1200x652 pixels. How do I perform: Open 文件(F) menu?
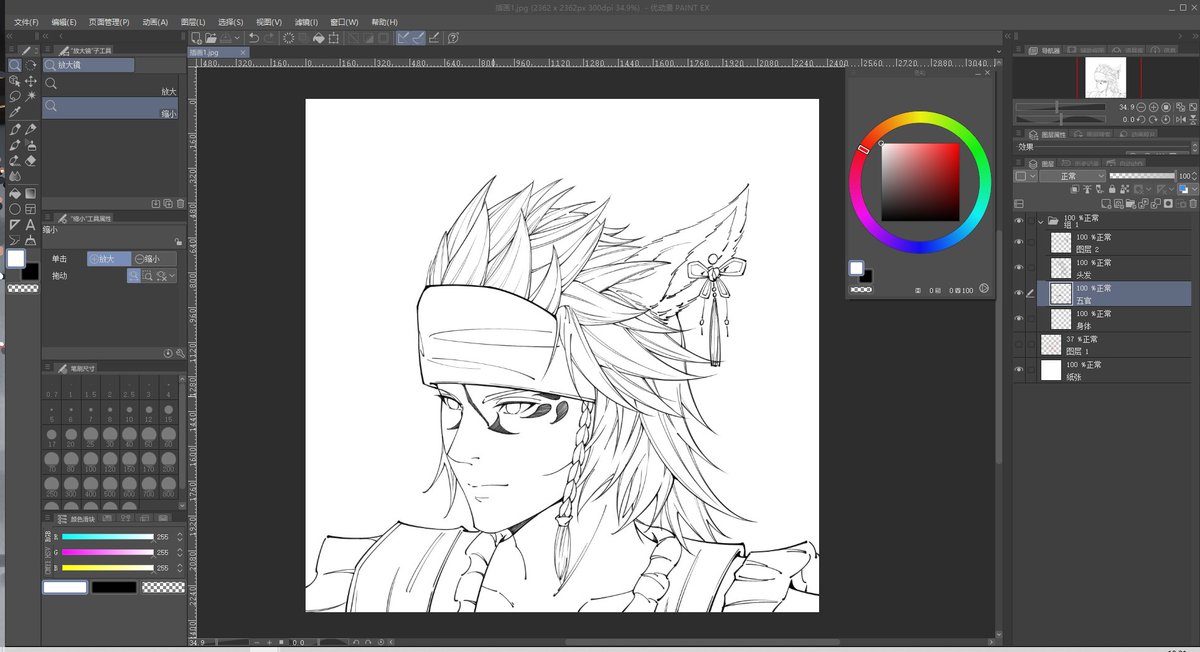[x=26, y=22]
